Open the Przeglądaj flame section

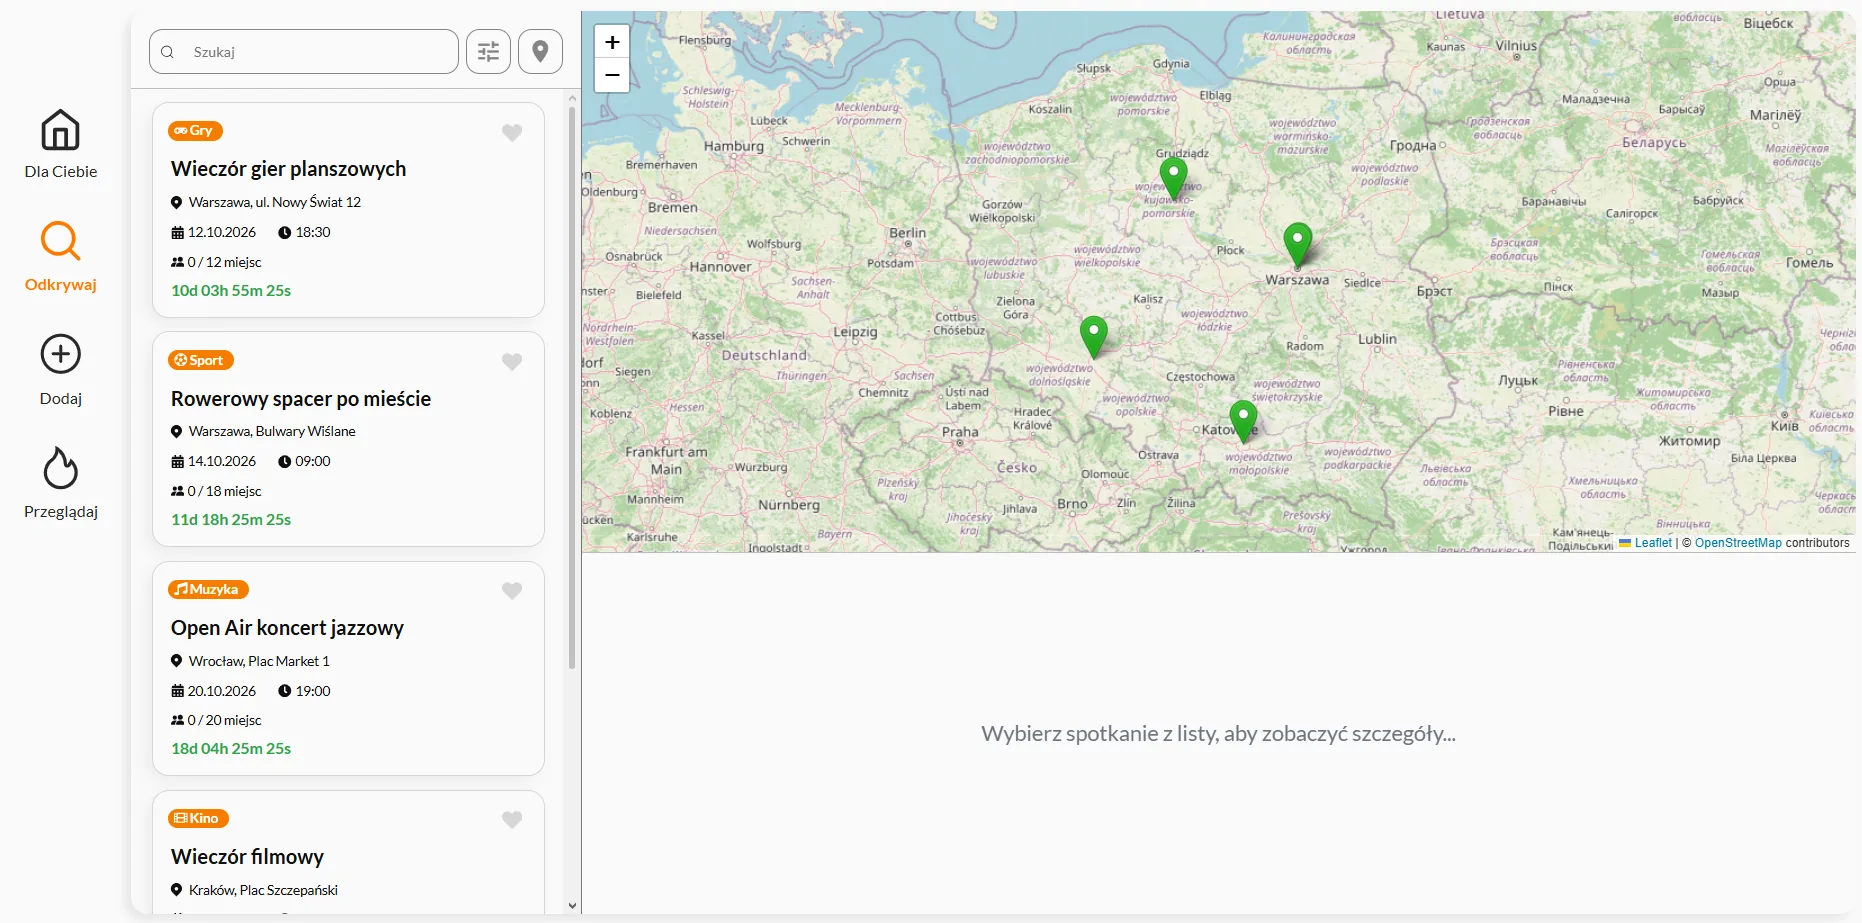click(x=60, y=483)
